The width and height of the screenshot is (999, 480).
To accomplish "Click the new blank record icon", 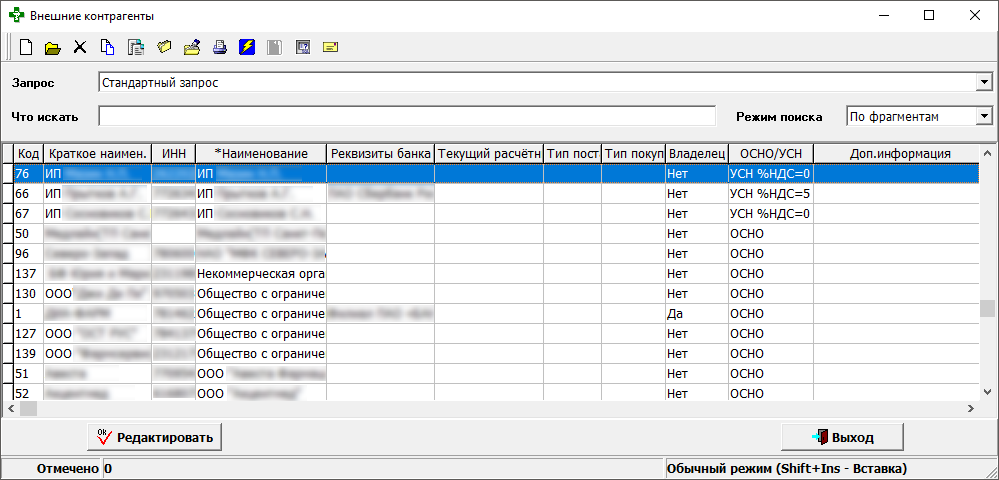I will (26, 47).
